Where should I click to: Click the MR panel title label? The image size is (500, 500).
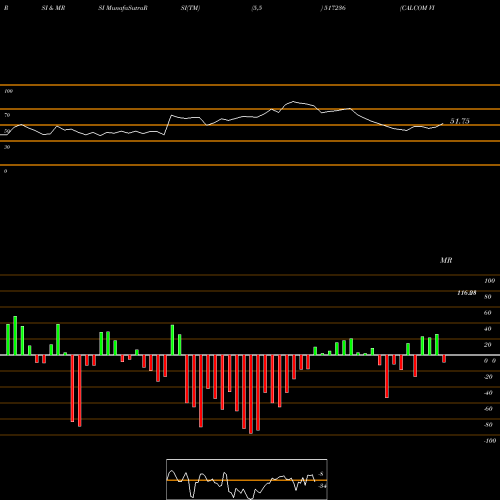tap(446, 260)
